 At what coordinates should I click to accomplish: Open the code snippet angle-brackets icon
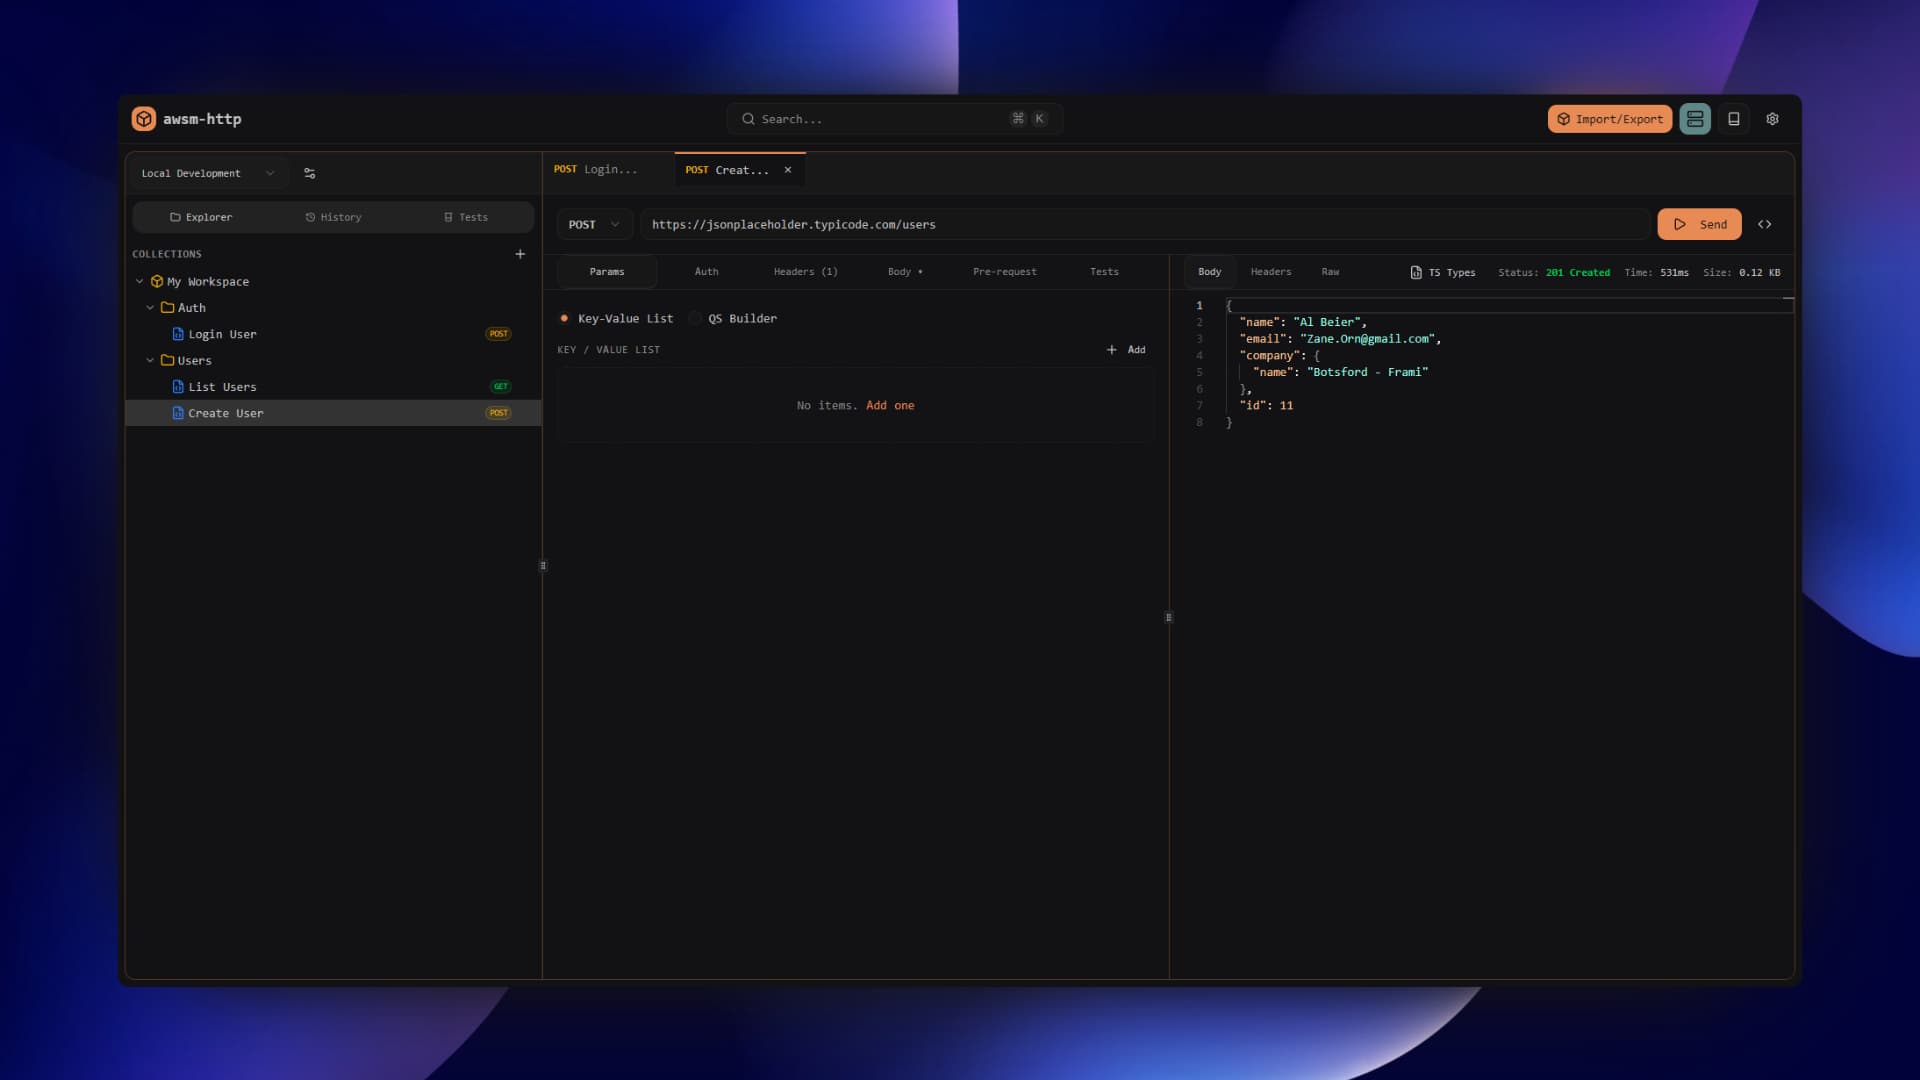(1764, 224)
